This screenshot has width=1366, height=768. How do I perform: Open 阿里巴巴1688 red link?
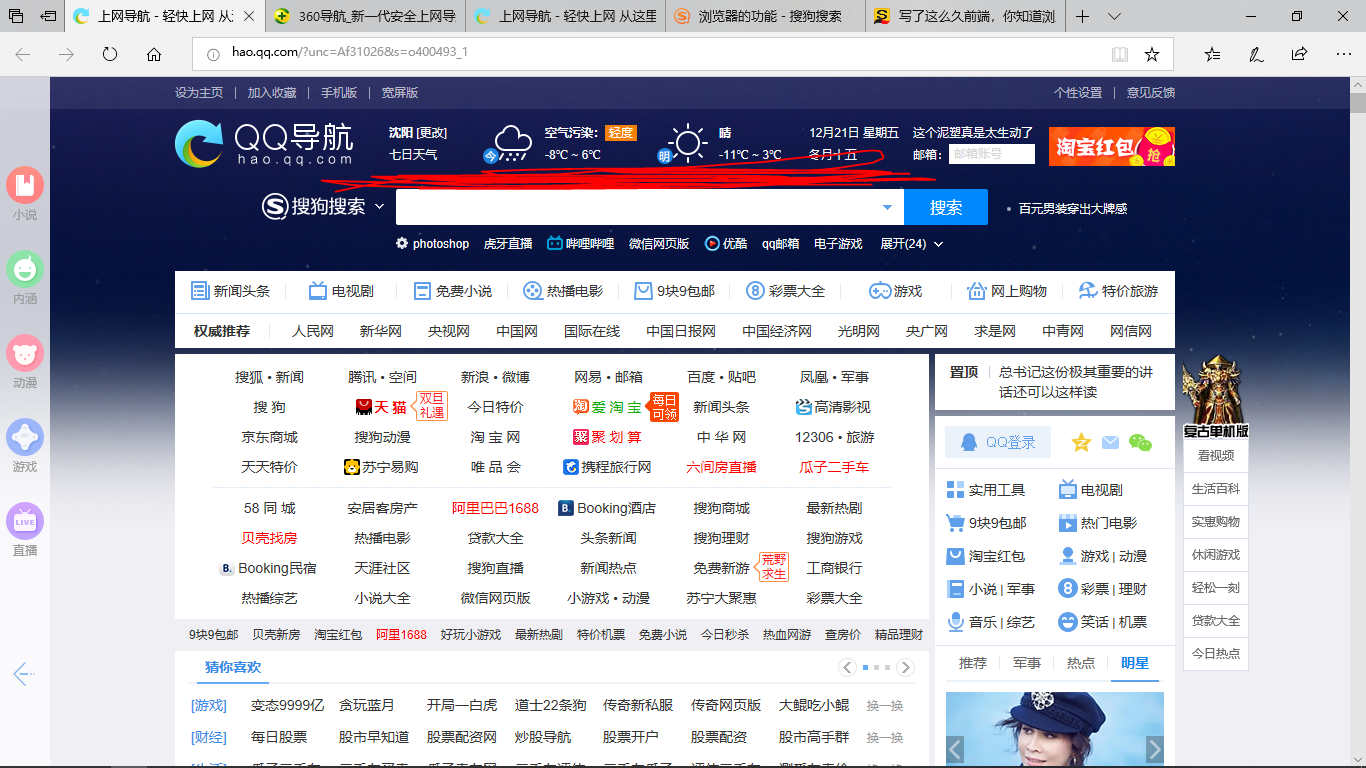tap(495, 508)
